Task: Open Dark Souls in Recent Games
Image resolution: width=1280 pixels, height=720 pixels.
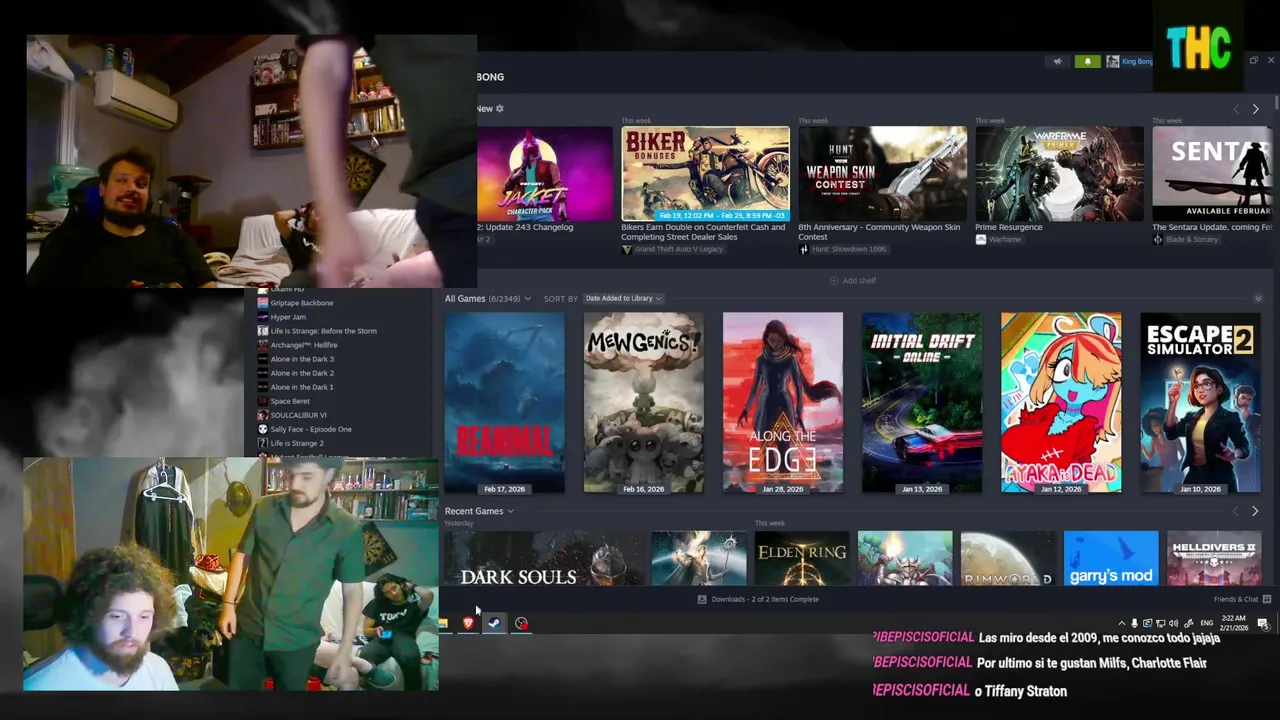Action: (546, 558)
